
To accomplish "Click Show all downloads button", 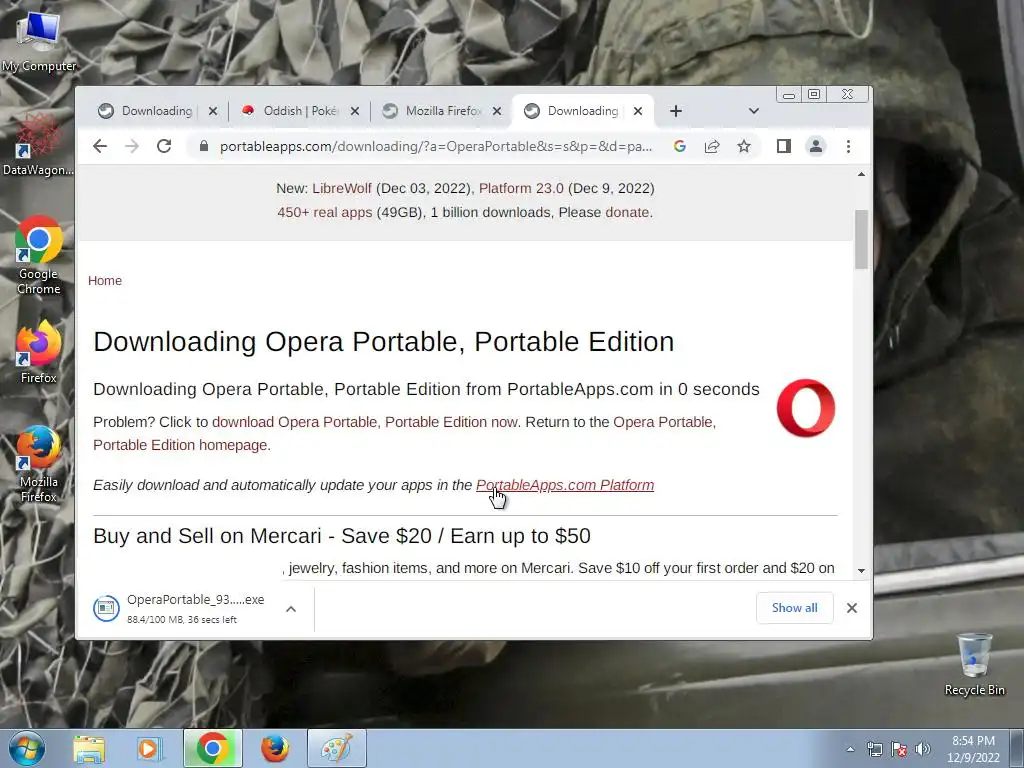I will (795, 608).
